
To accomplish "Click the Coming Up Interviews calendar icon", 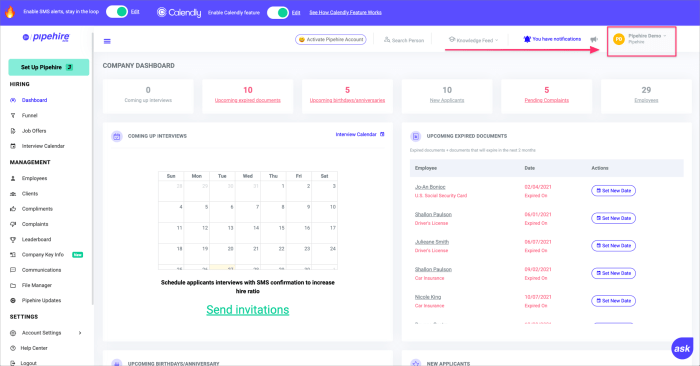I will tap(117, 137).
